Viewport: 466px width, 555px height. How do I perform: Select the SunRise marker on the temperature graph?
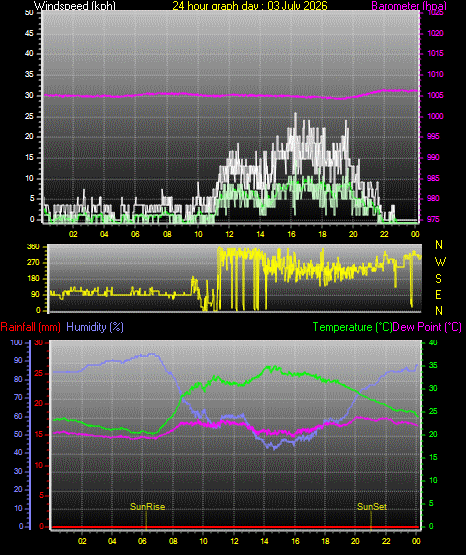pos(147,507)
